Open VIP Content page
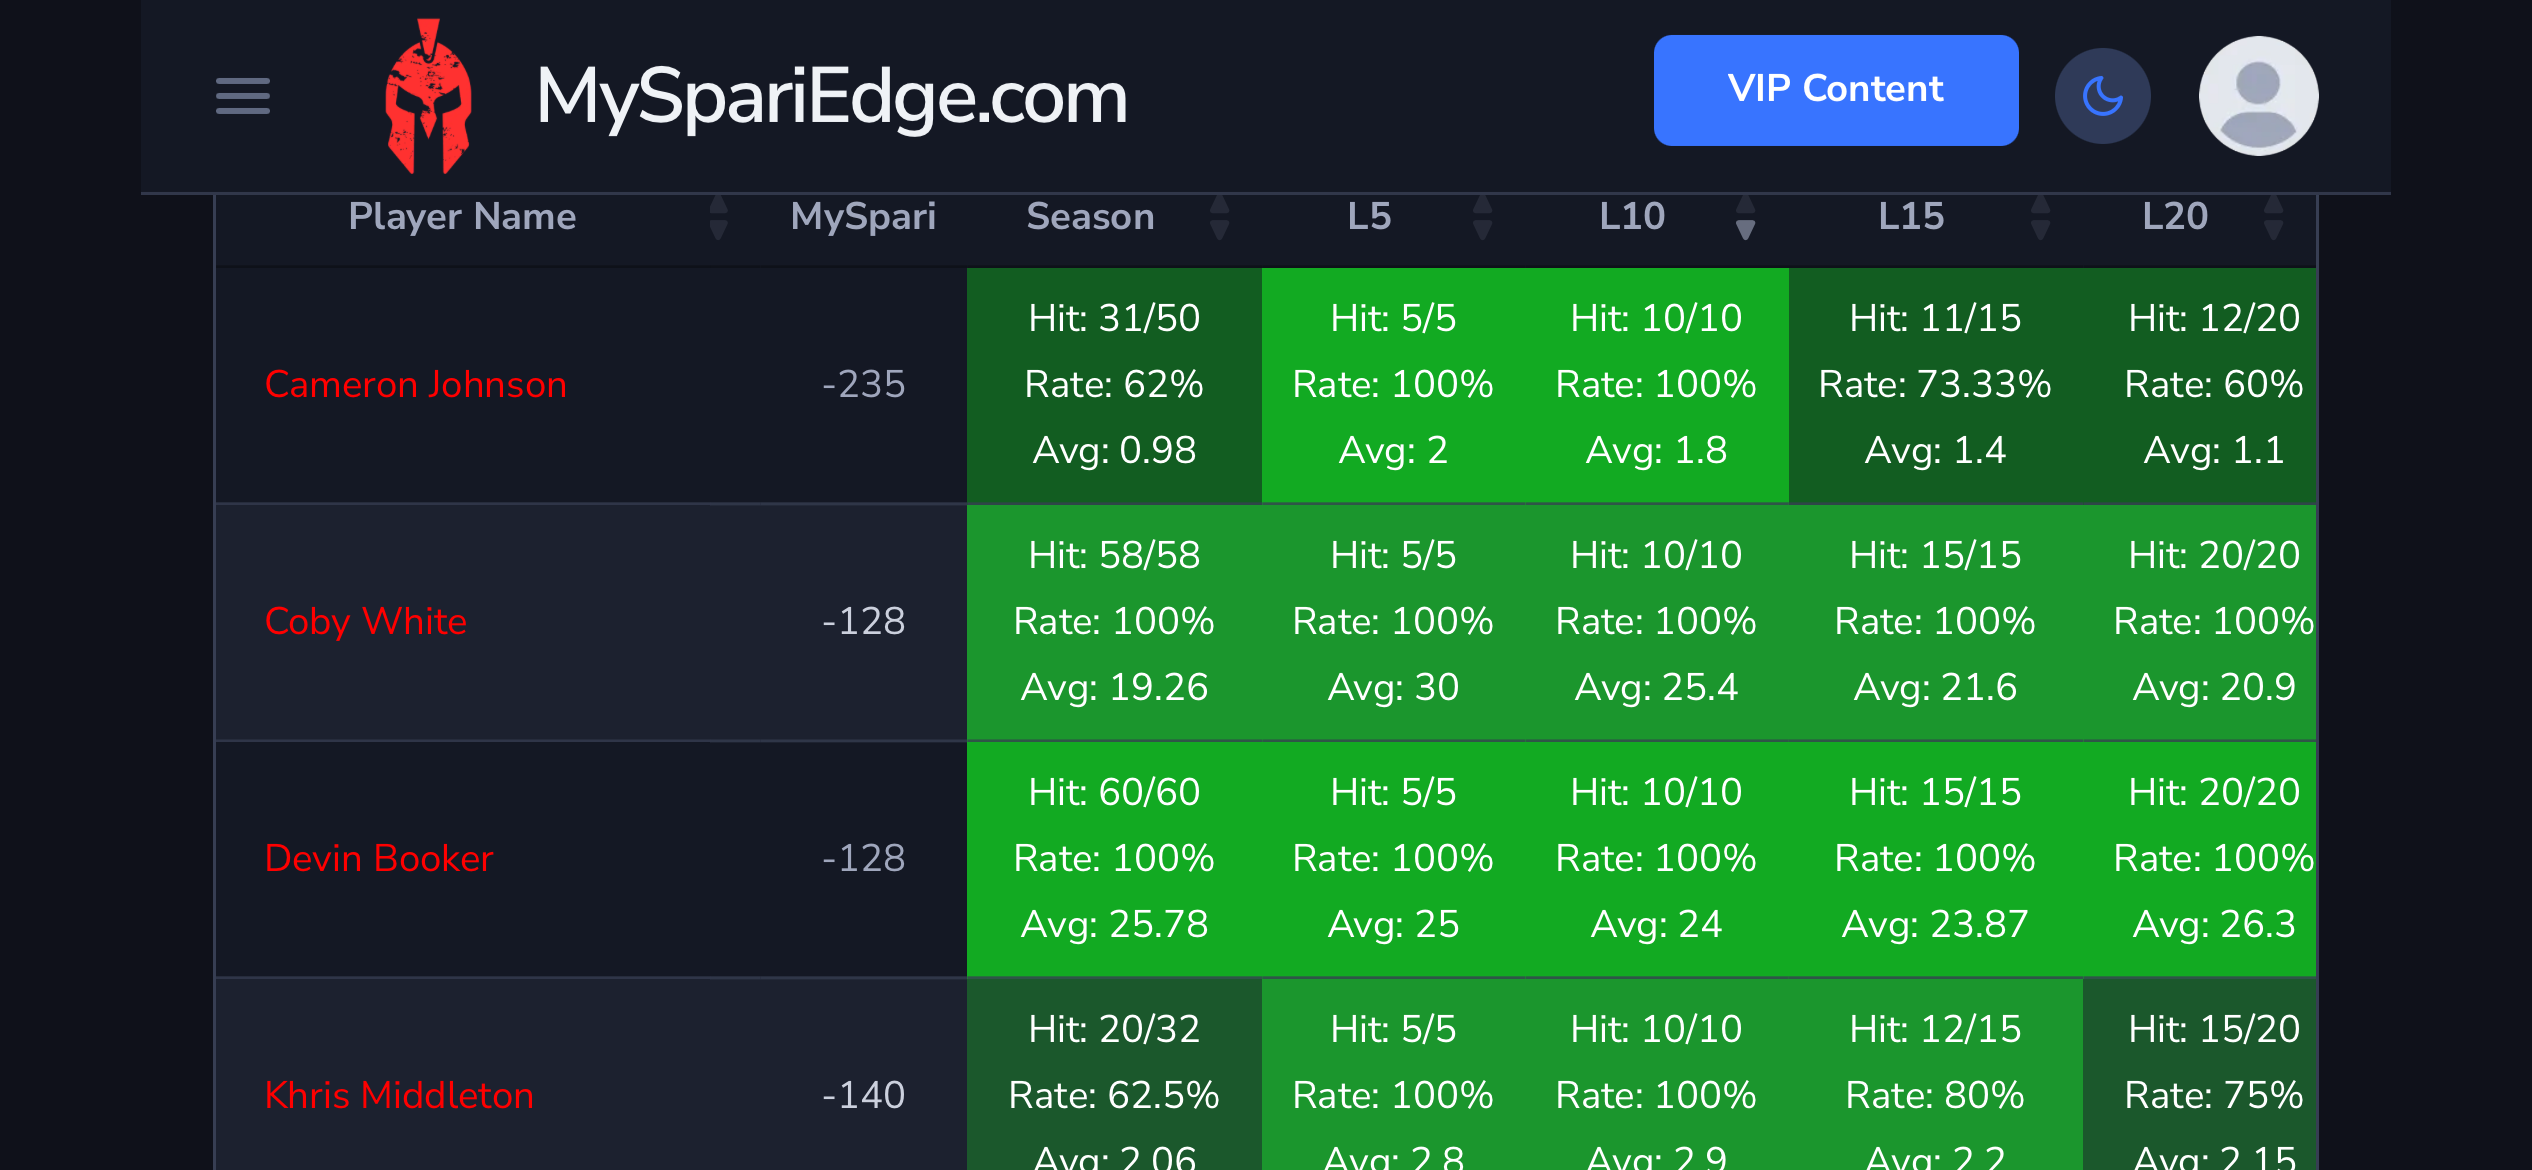The width and height of the screenshot is (2532, 1170). (x=1836, y=90)
